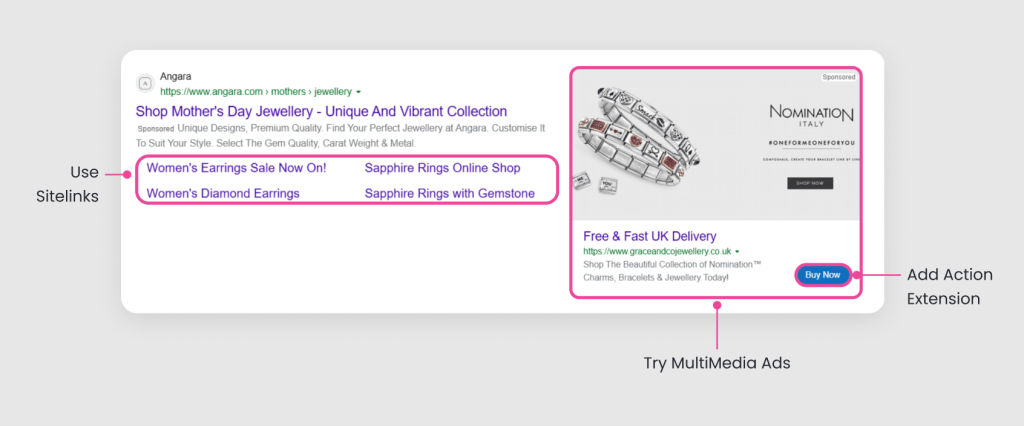Click the https://www.graceandcojewellery.co.uk URL text
Viewport: 1024px width, 426px height.
coord(656,251)
